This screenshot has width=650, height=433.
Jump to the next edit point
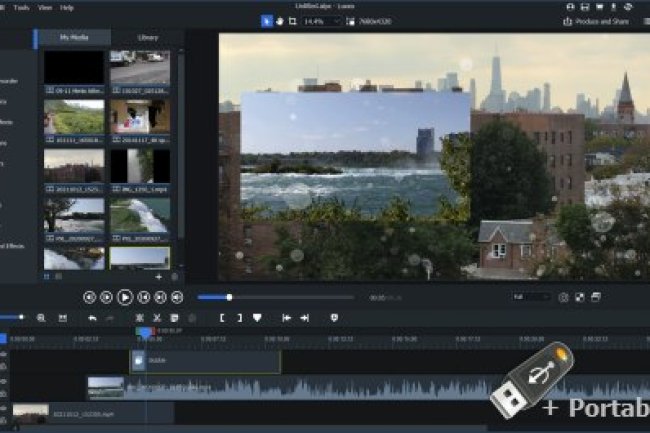coord(305,318)
